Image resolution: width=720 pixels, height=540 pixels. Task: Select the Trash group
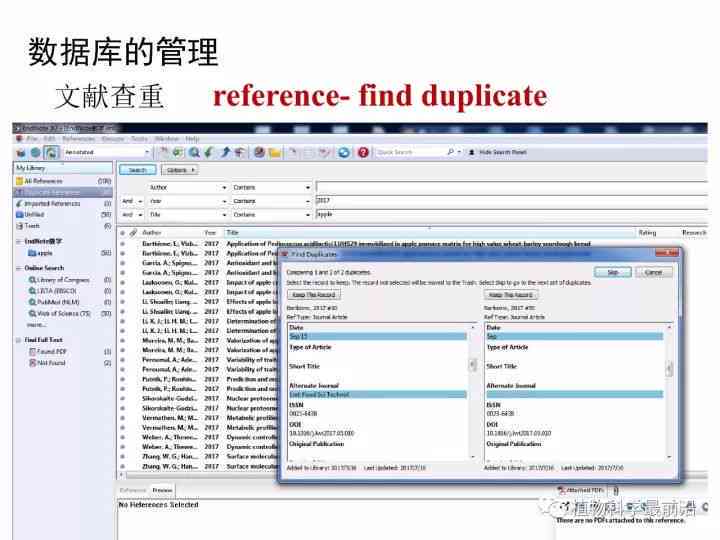(64, 226)
